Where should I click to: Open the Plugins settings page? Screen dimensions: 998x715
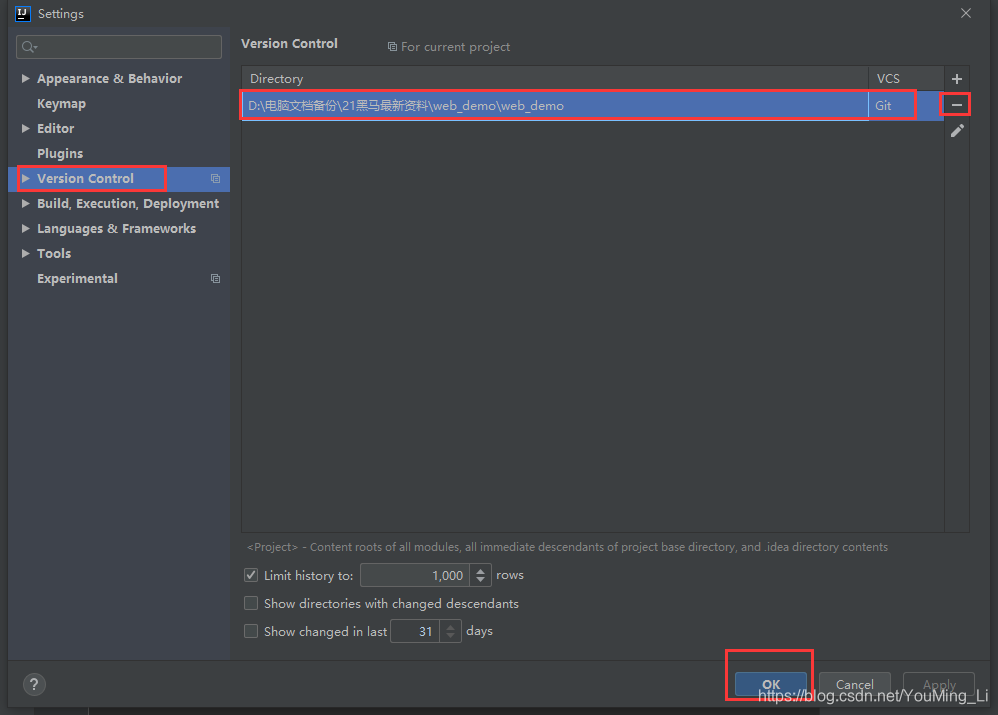(x=60, y=153)
